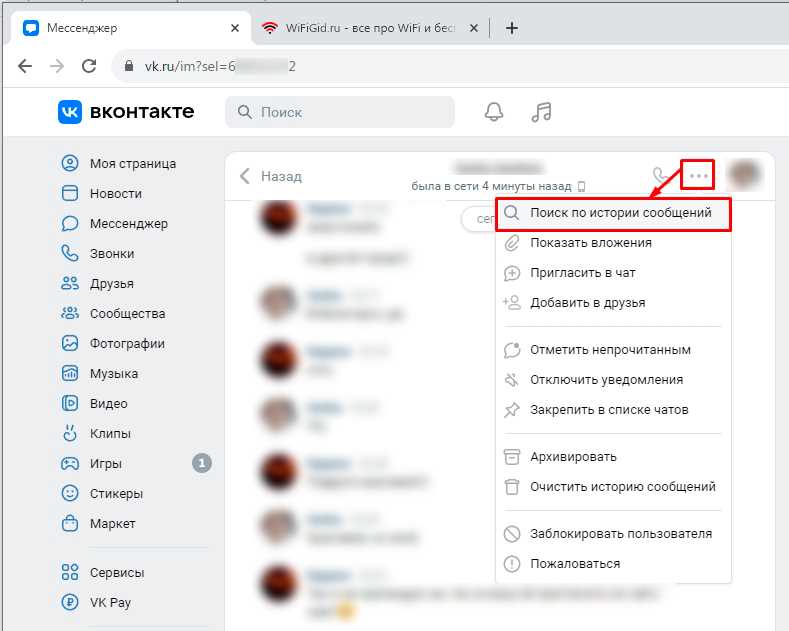This screenshot has height=631, width=789.
Task: Select Заблокировать пользователя
Action: 613,533
